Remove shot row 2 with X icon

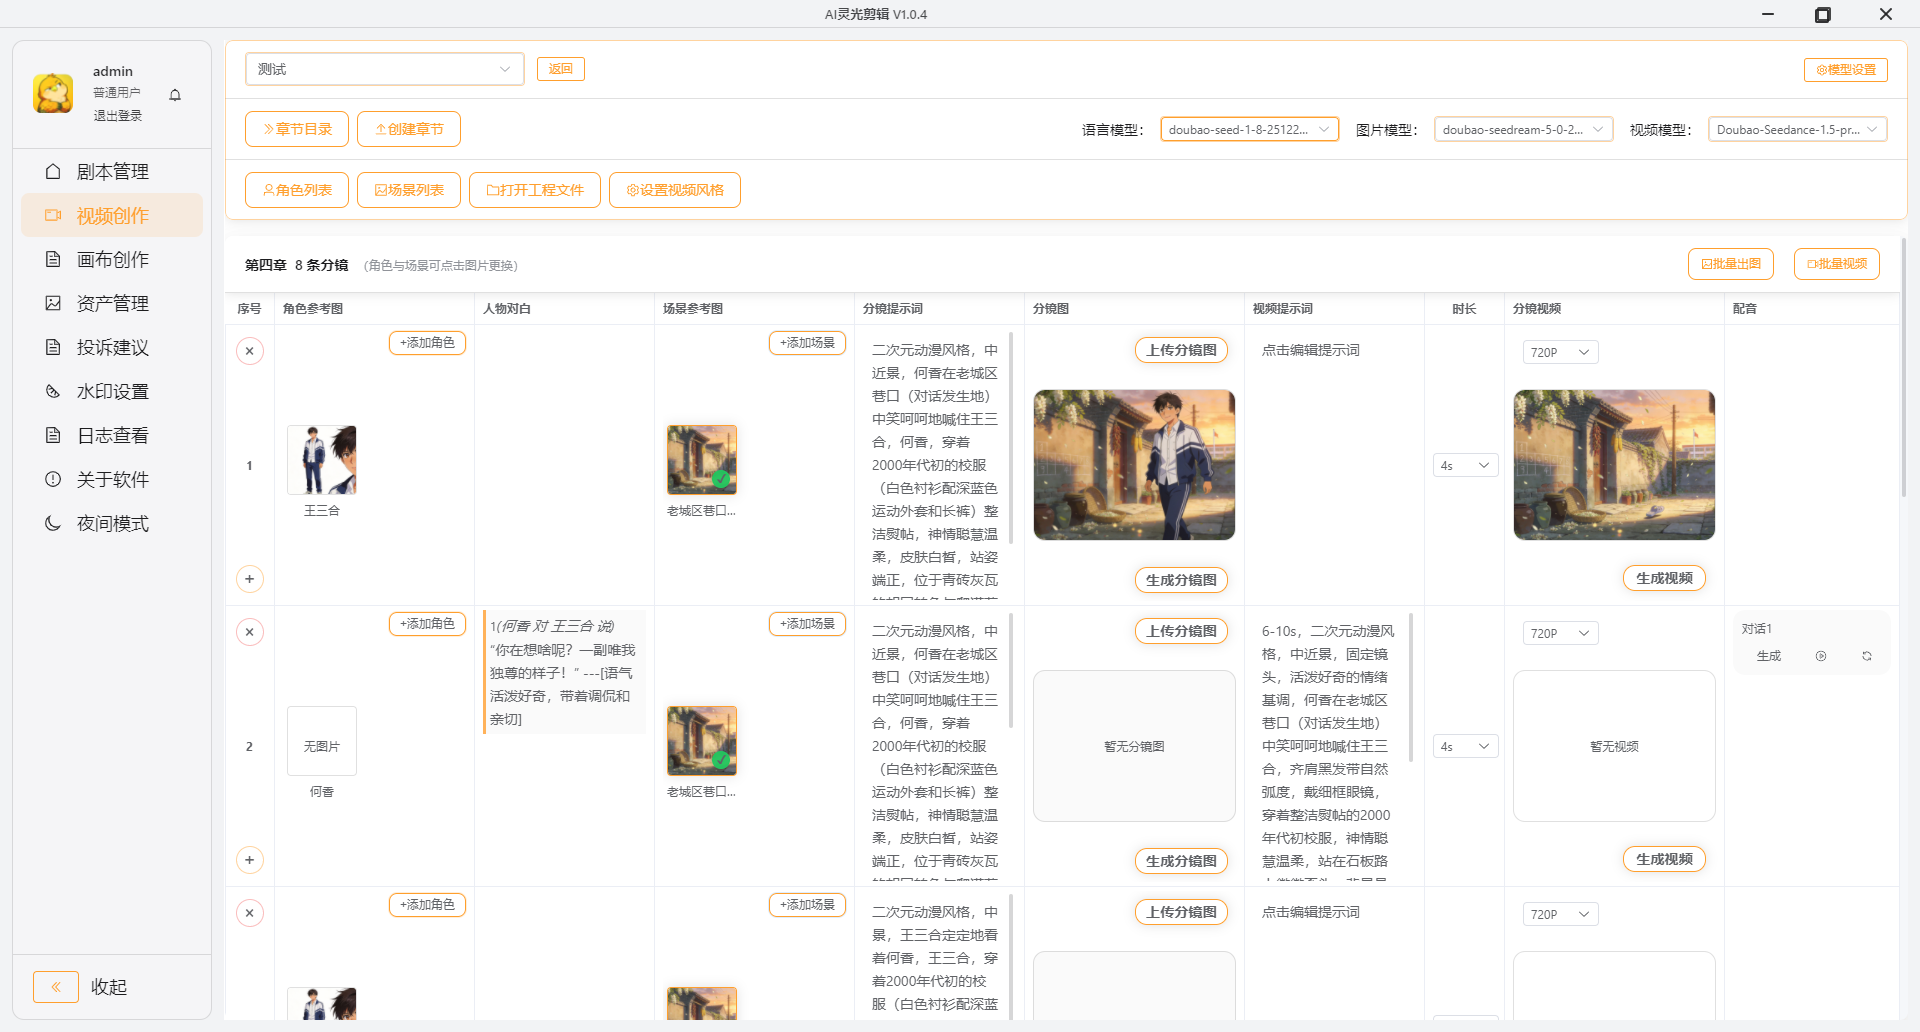tap(250, 632)
